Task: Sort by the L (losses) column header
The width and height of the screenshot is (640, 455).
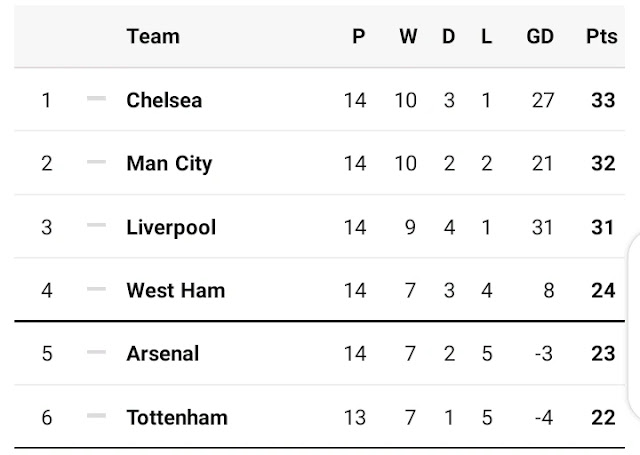Action: point(486,36)
